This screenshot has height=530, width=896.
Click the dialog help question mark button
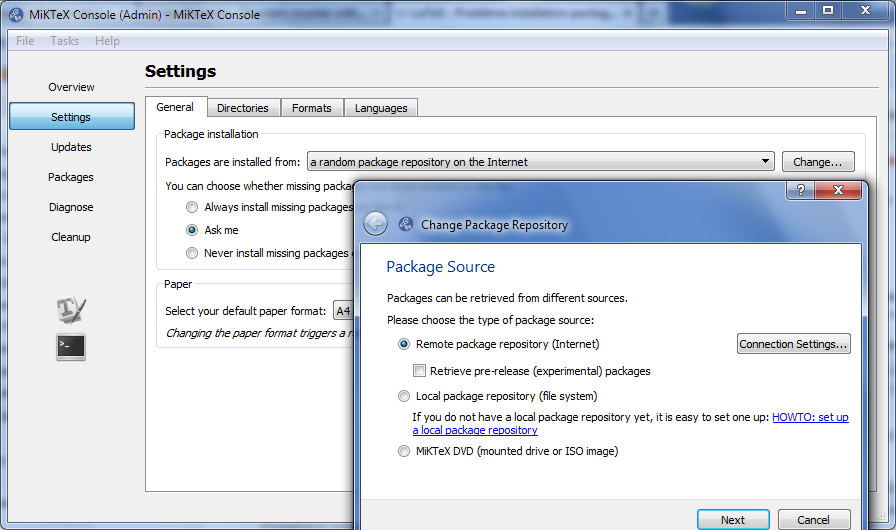[x=801, y=190]
